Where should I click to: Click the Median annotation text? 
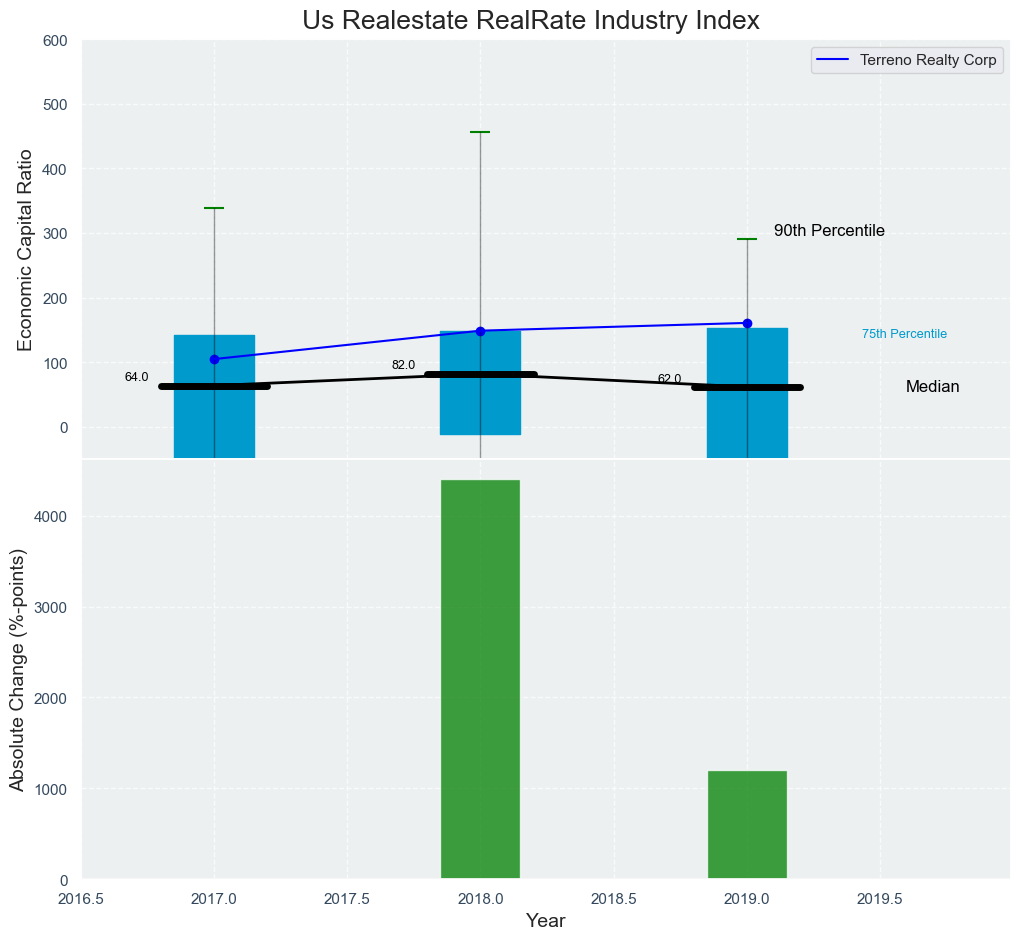[932, 387]
